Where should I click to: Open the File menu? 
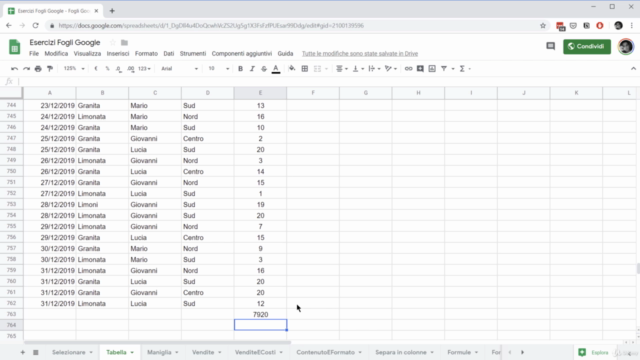(x=34, y=53)
